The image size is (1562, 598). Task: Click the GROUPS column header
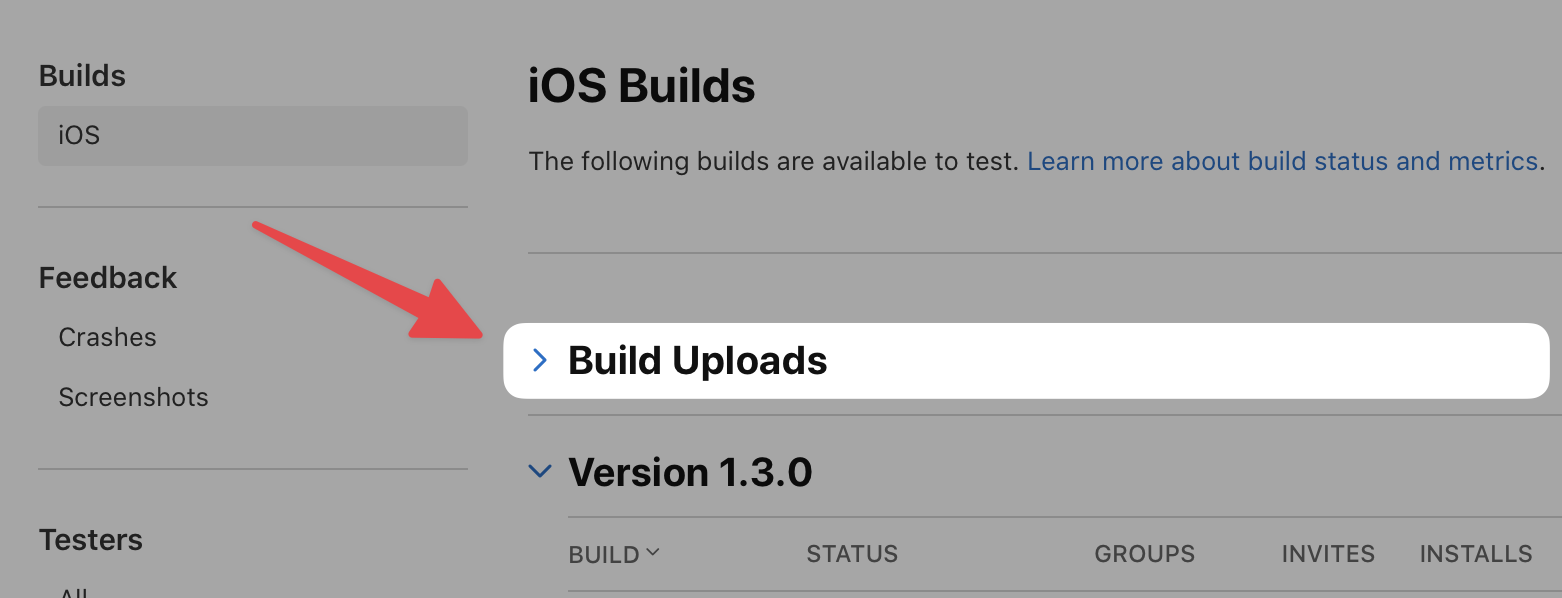[1144, 554]
